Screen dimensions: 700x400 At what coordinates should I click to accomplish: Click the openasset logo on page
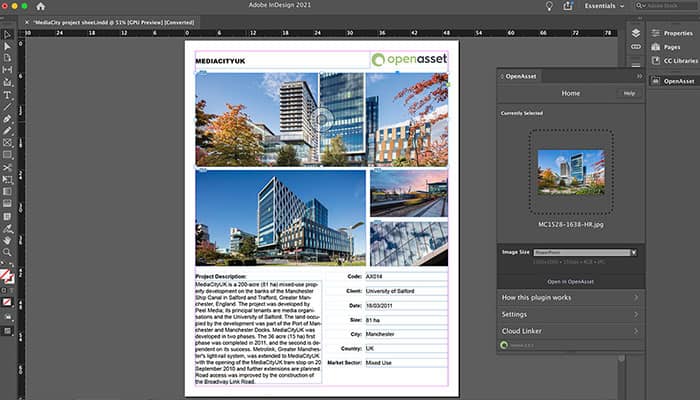[409, 59]
